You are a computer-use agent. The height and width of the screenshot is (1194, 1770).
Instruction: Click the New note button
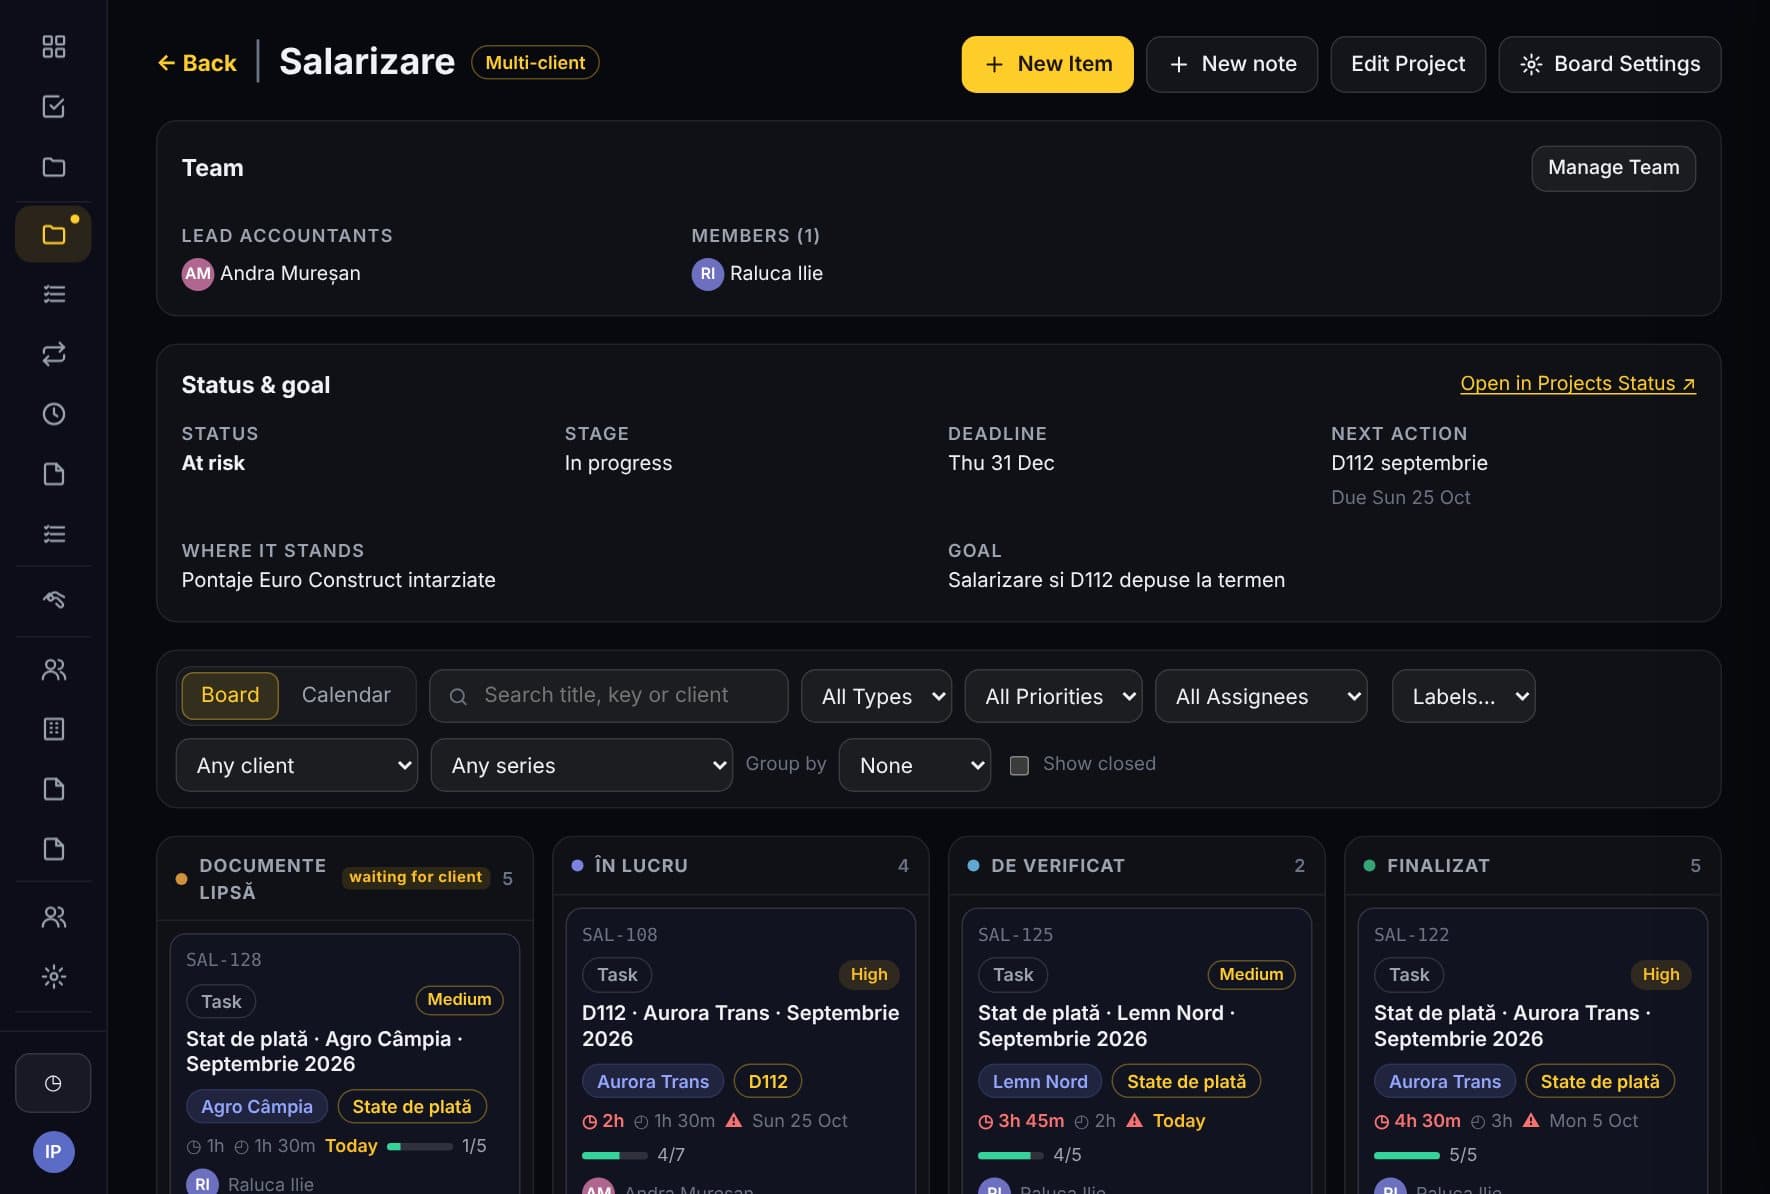point(1232,64)
